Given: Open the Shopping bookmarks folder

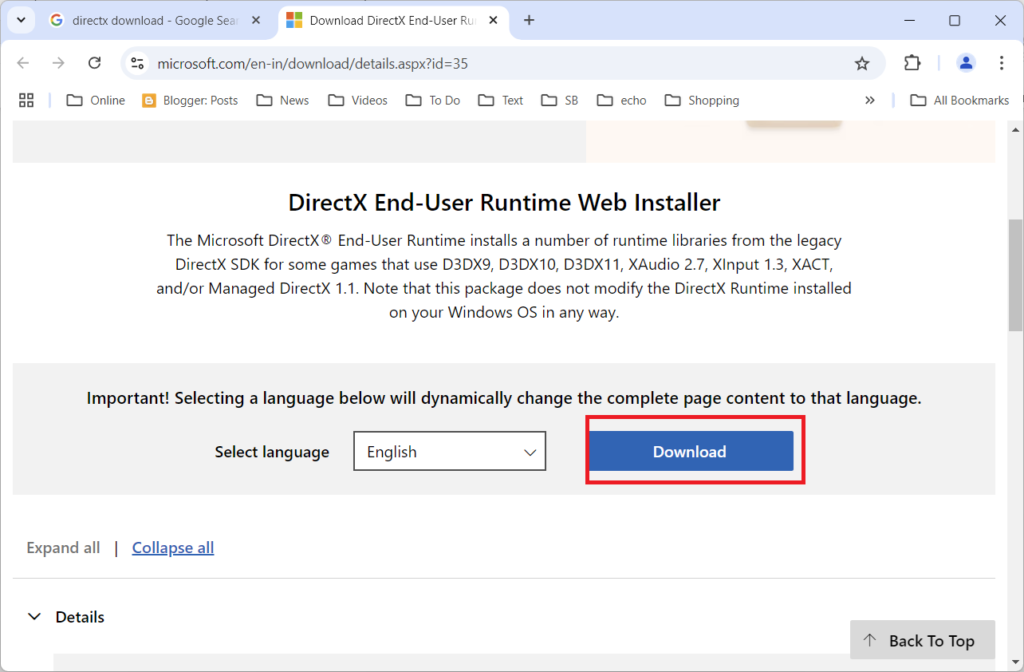Looking at the screenshot, I should point(702,101).
